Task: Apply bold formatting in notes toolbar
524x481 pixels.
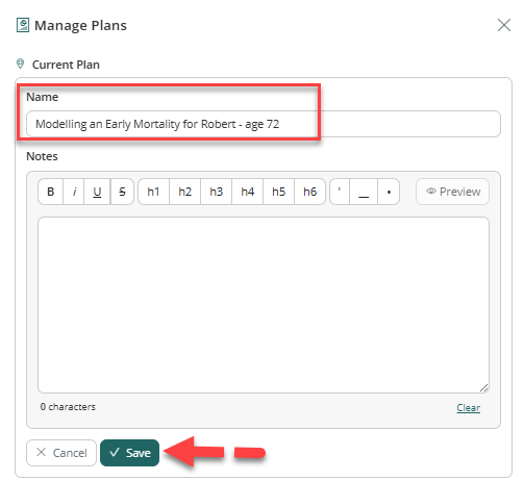Action: pos(50,192)
